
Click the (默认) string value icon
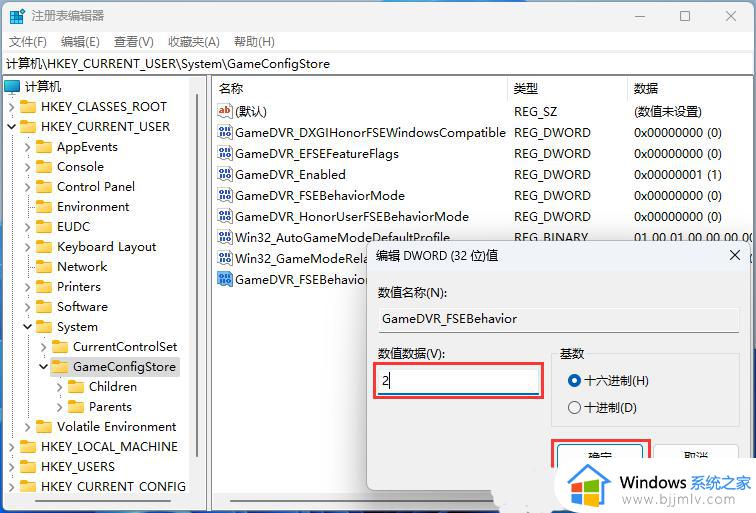coord(225,111)
